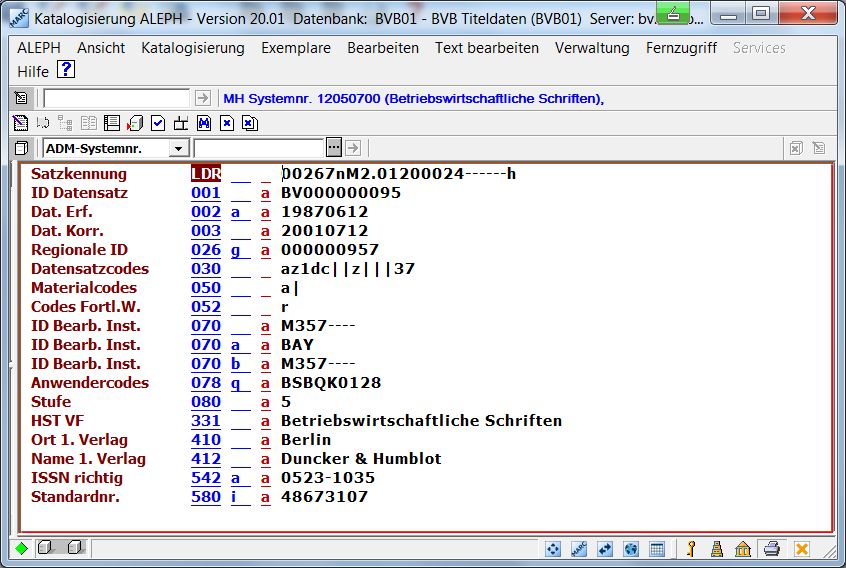This screenshot has height=568, width=846.
Task: Click the printer icon in status bar
Action: (x=771, y=549)
